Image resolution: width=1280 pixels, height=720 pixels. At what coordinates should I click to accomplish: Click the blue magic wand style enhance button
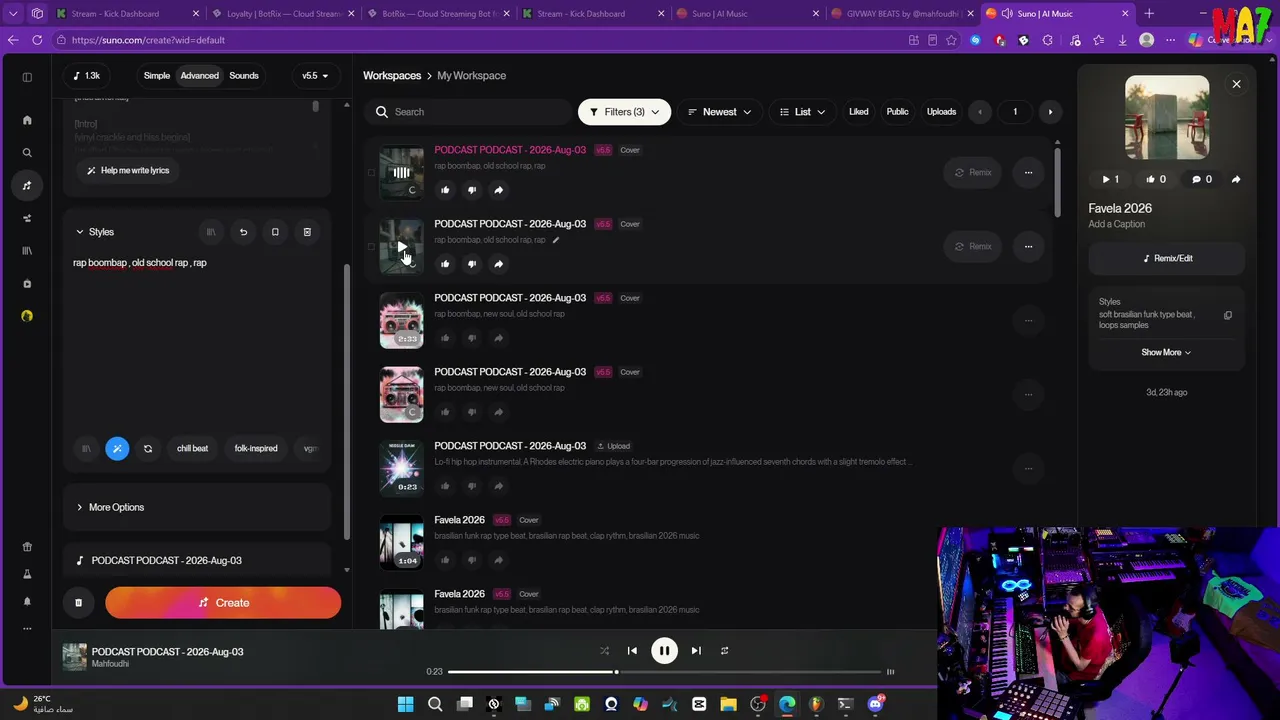[x=117, y=449]
